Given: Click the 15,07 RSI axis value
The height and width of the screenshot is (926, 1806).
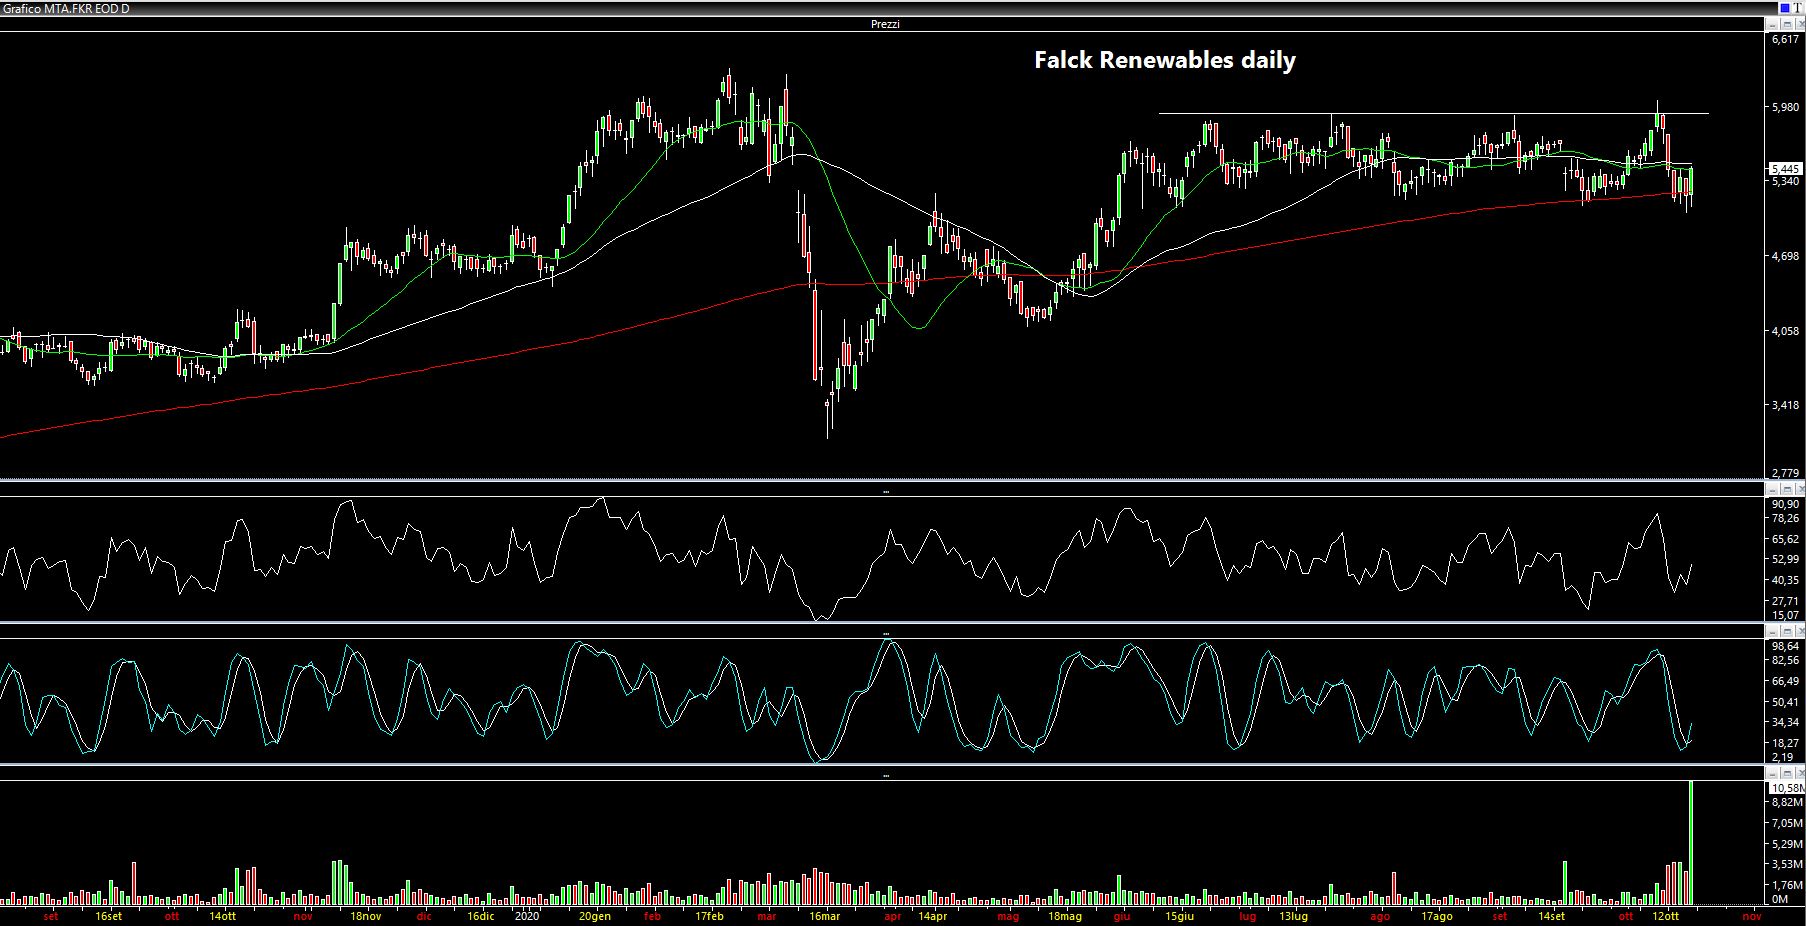Looking at the screenshot, I should click(1784, 615).
